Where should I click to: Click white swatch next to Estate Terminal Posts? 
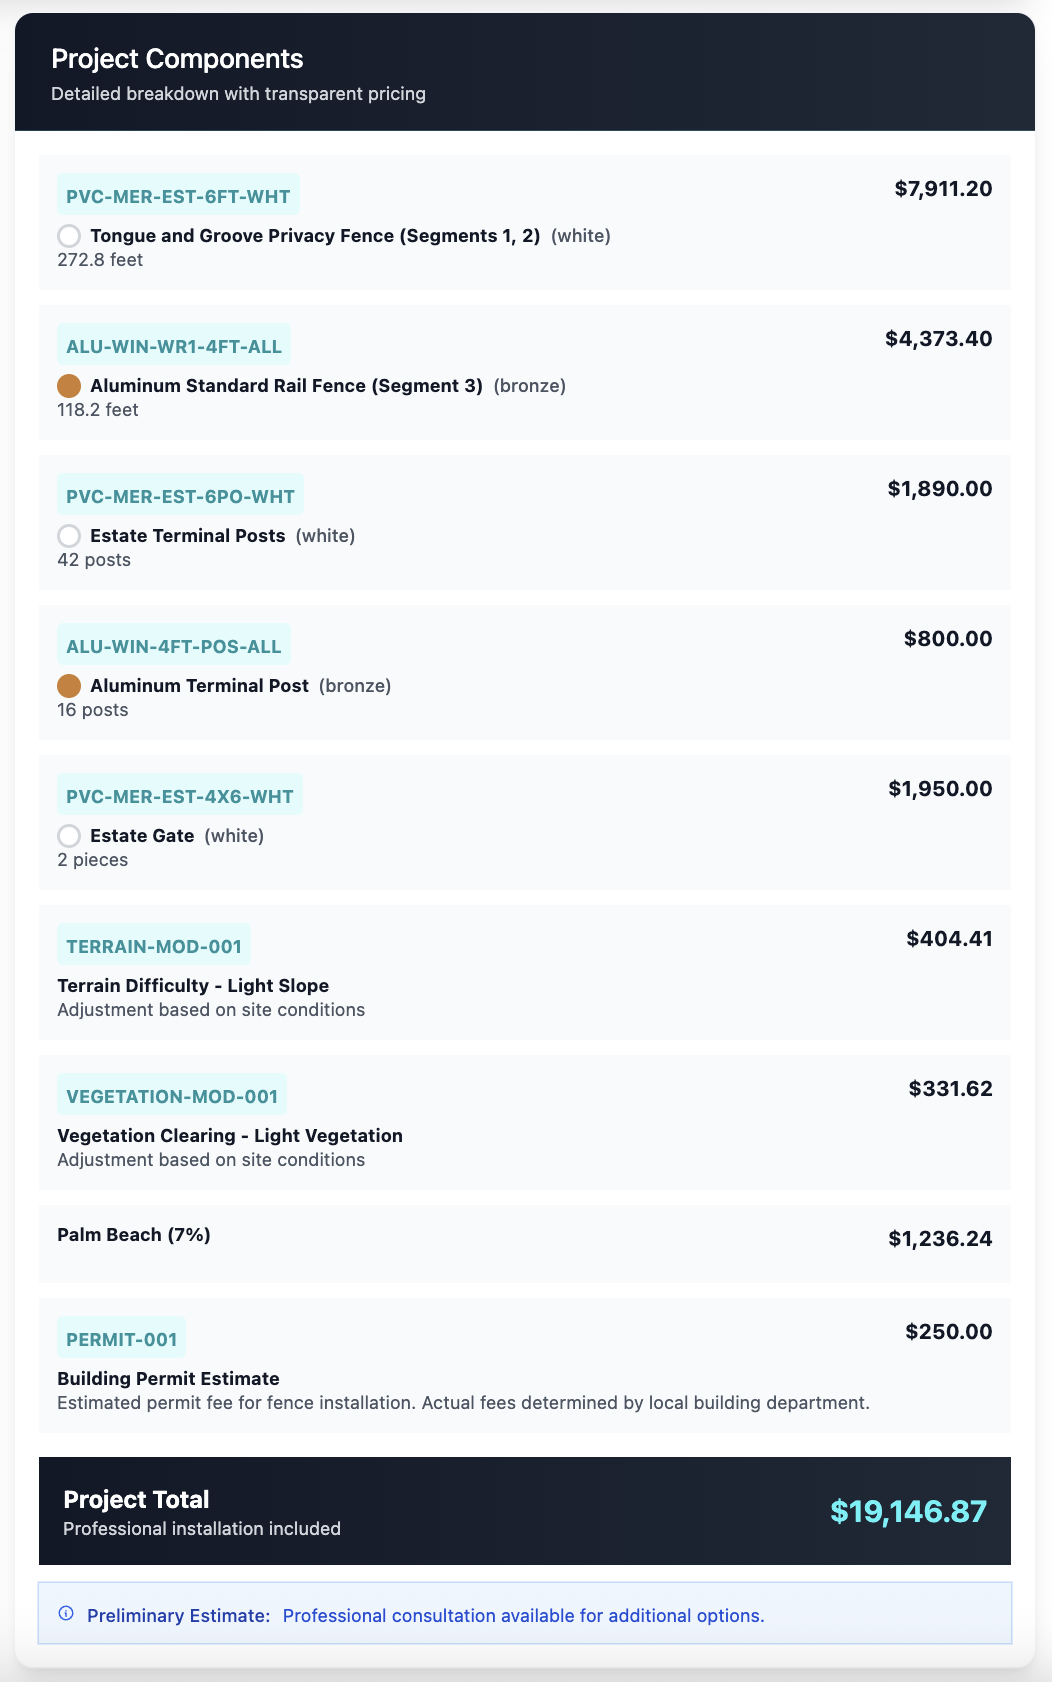69,536
